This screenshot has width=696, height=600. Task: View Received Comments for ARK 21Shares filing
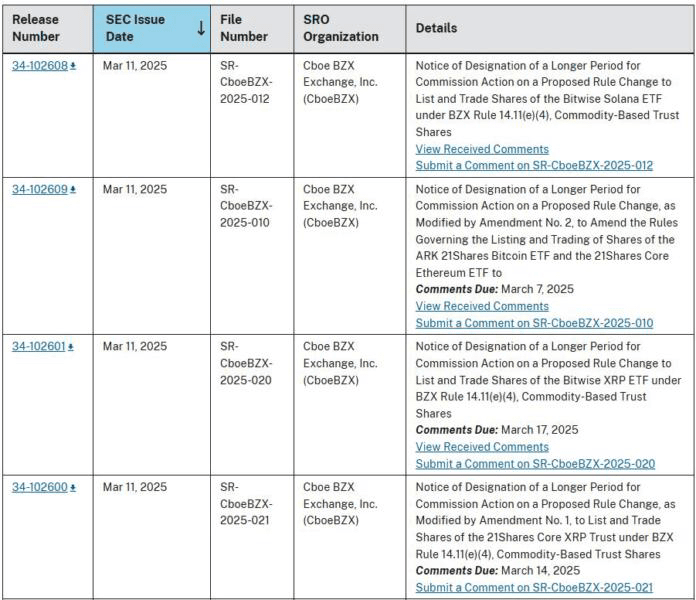pos(482,306)
